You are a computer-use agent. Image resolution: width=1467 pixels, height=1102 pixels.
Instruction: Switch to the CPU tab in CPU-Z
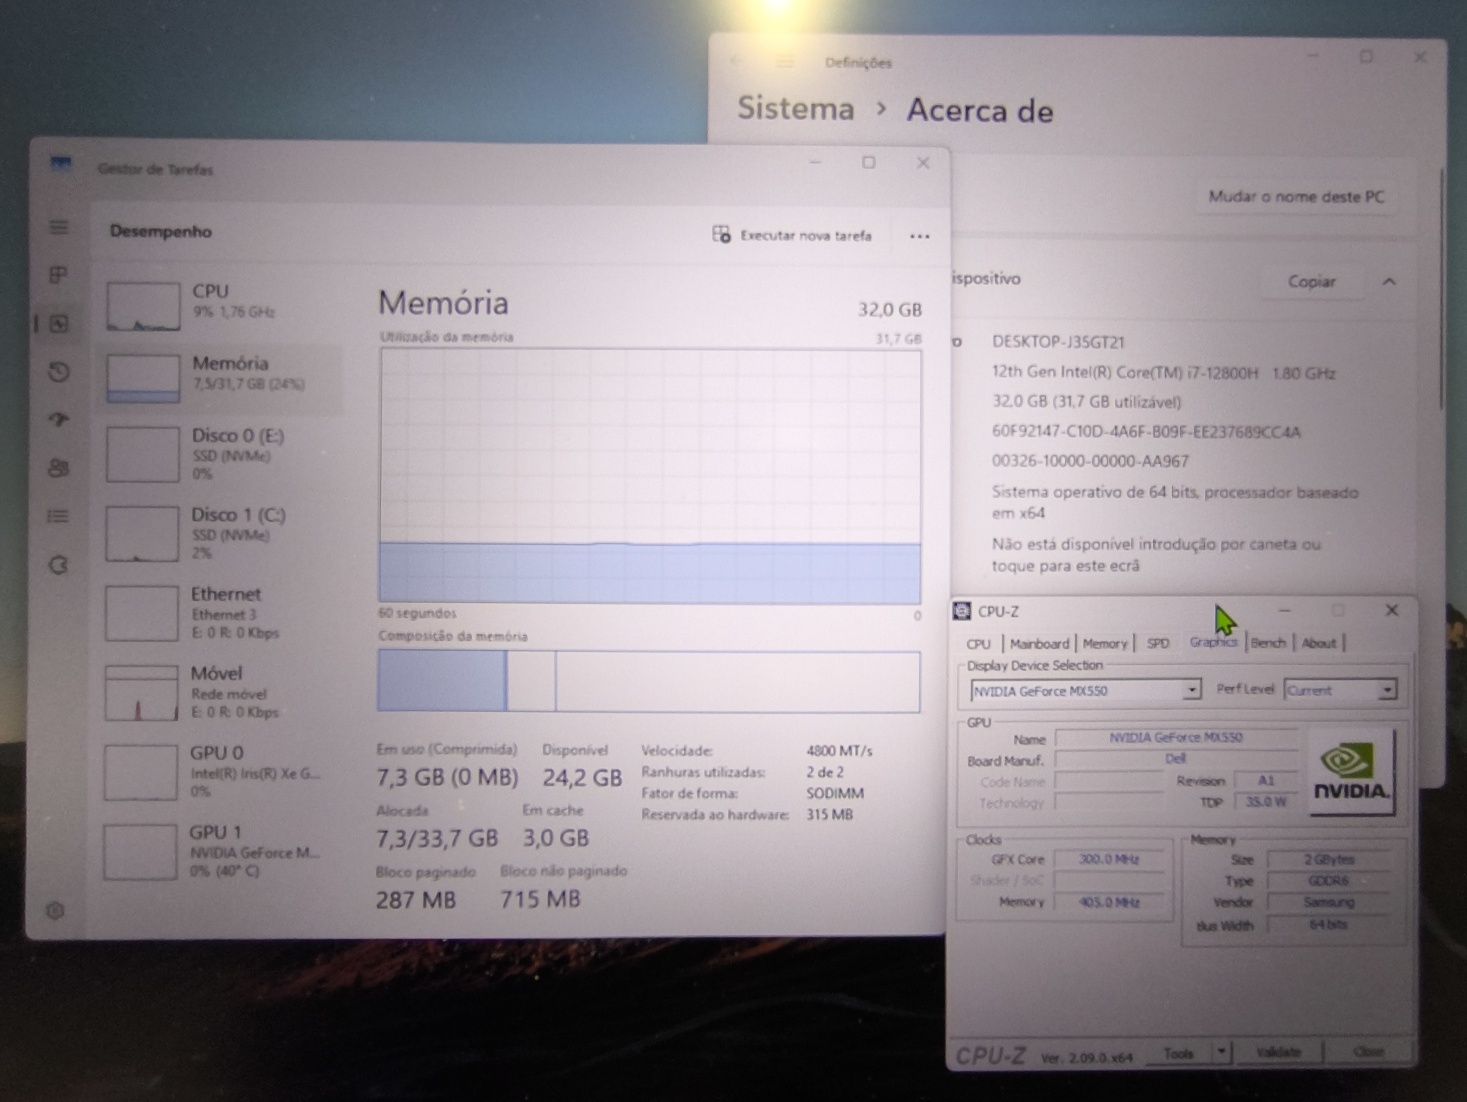pos(978,643)
